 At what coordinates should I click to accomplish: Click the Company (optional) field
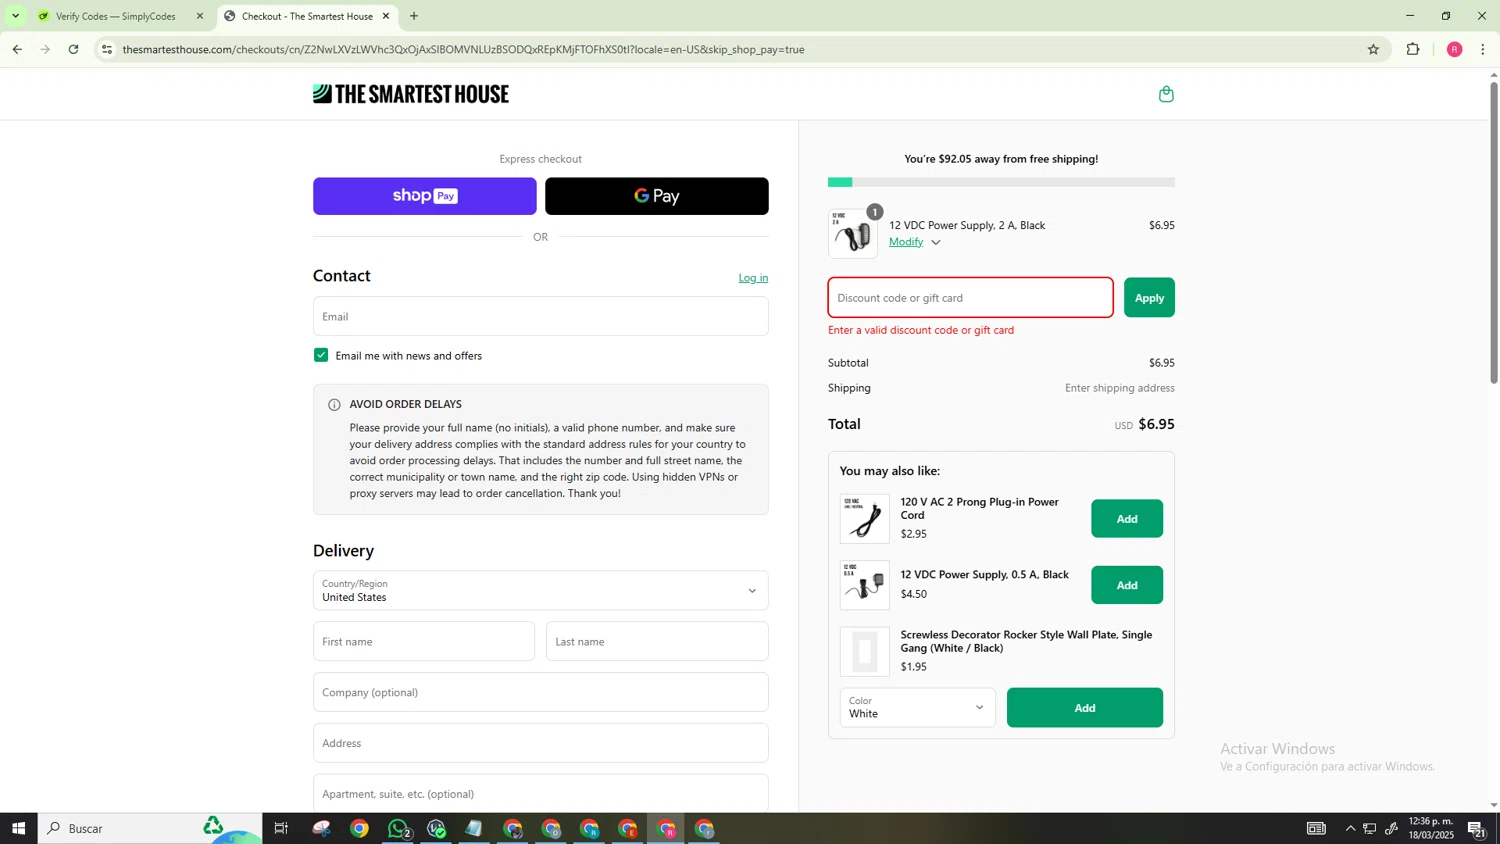[541, 692]
